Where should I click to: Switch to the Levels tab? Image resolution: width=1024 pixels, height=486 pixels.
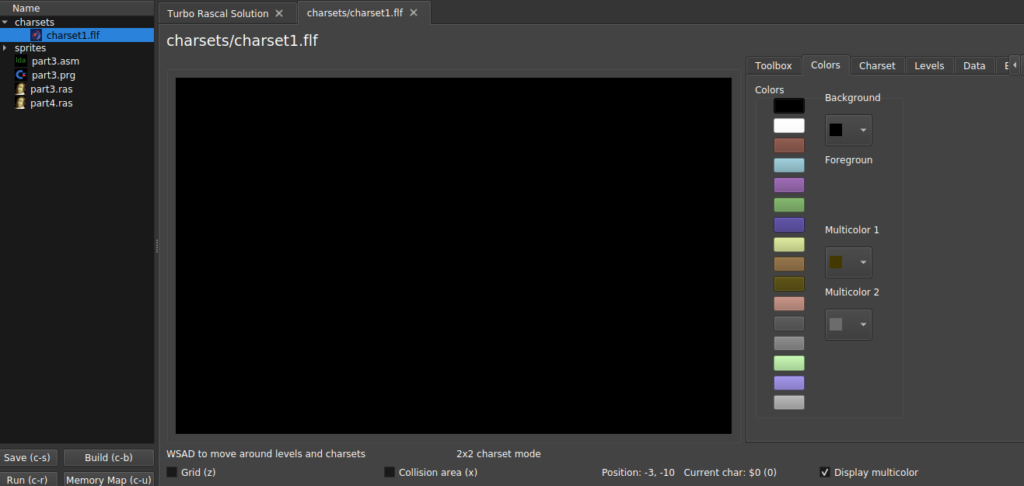(929, 65)
